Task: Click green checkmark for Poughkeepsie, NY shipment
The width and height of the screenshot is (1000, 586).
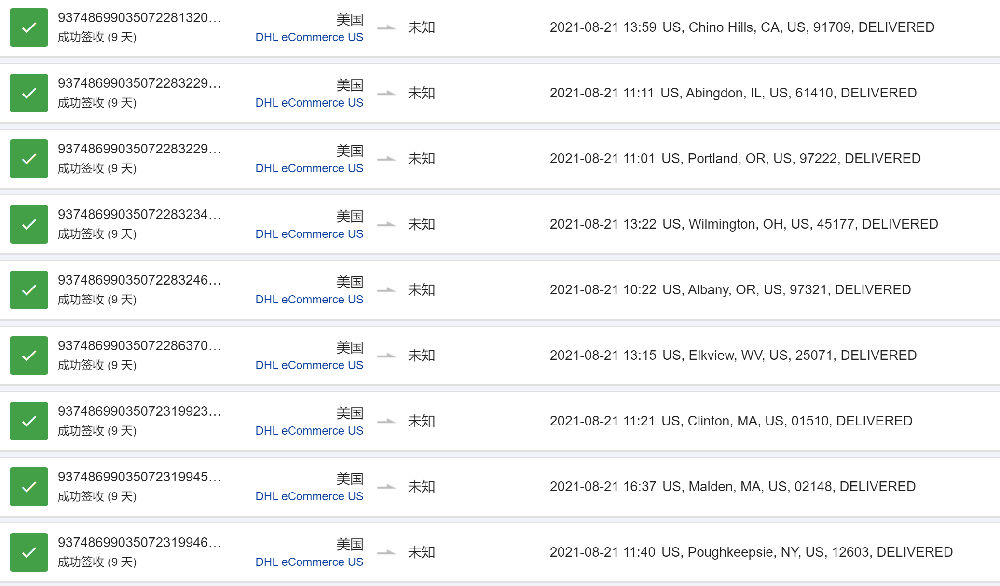Action: point(29,552)
